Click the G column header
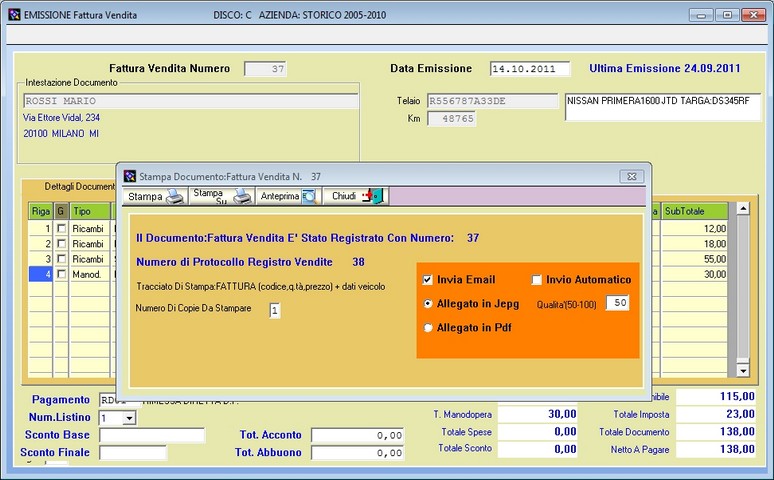This screenshot has height=480, width=774. (x=61, y=211)
